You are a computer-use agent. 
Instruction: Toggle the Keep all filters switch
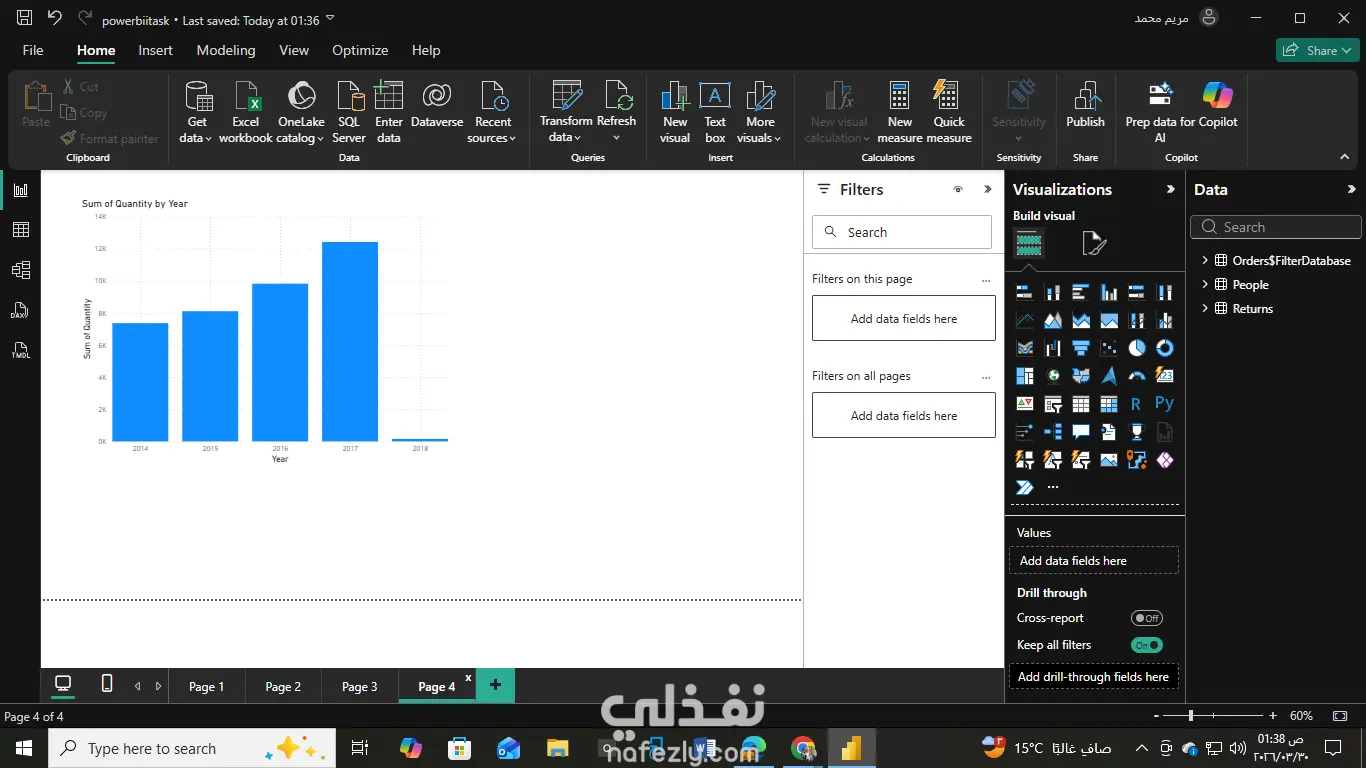(x=1146, y=645)
